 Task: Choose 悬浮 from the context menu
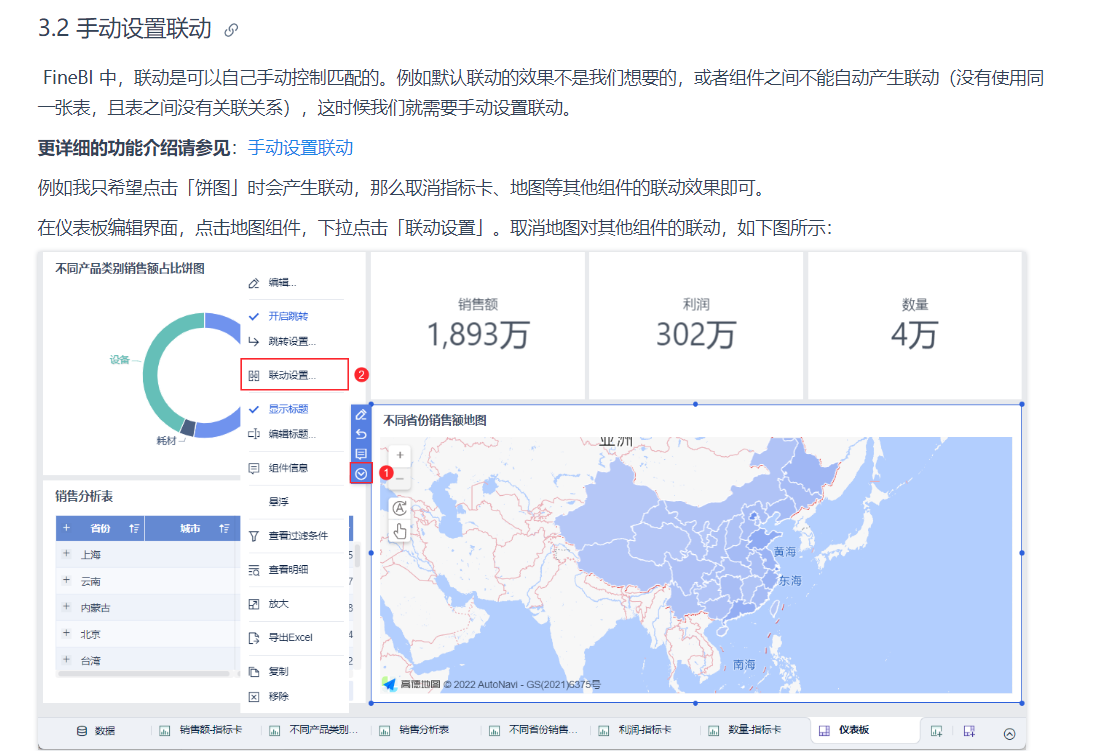[x=279, y=502]
